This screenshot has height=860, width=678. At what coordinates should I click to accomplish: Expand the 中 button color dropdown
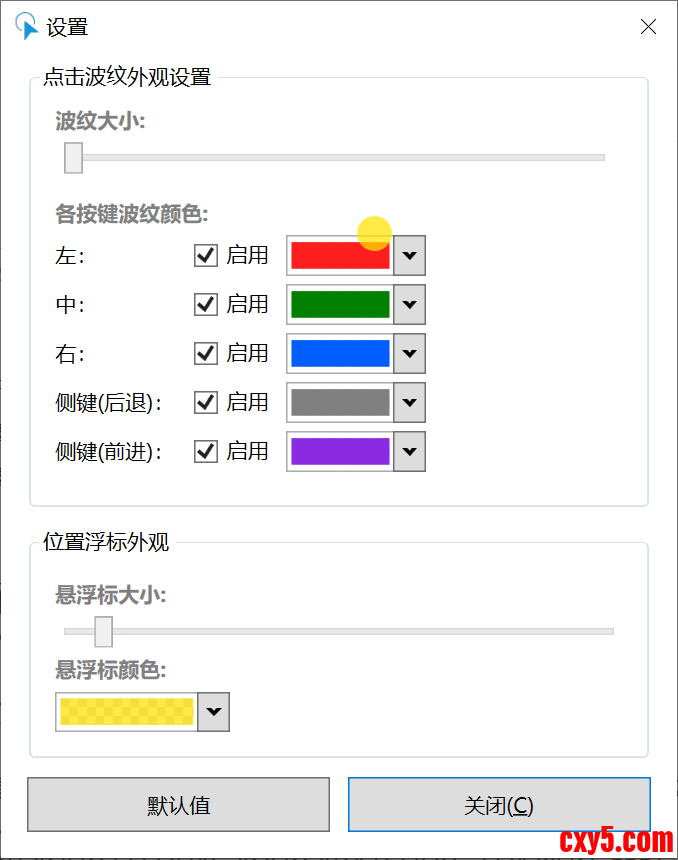[409, 304]
